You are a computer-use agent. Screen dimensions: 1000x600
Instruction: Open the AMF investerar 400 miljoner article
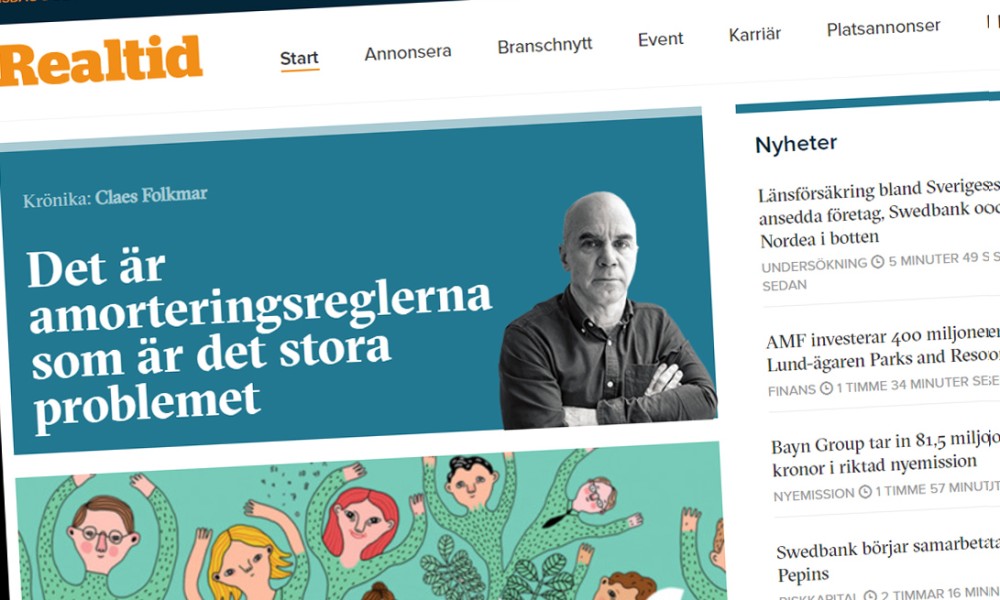click(x=882, y=348)
